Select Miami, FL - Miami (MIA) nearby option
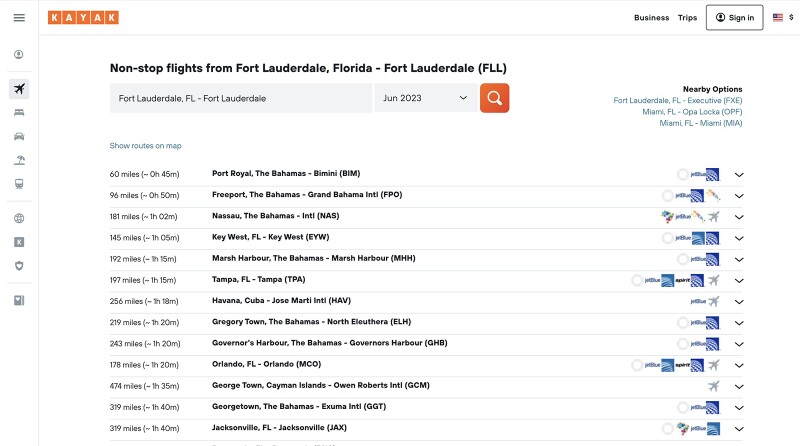Image resolution: width=800 pixels, height=446 pixels. (692, 123)
